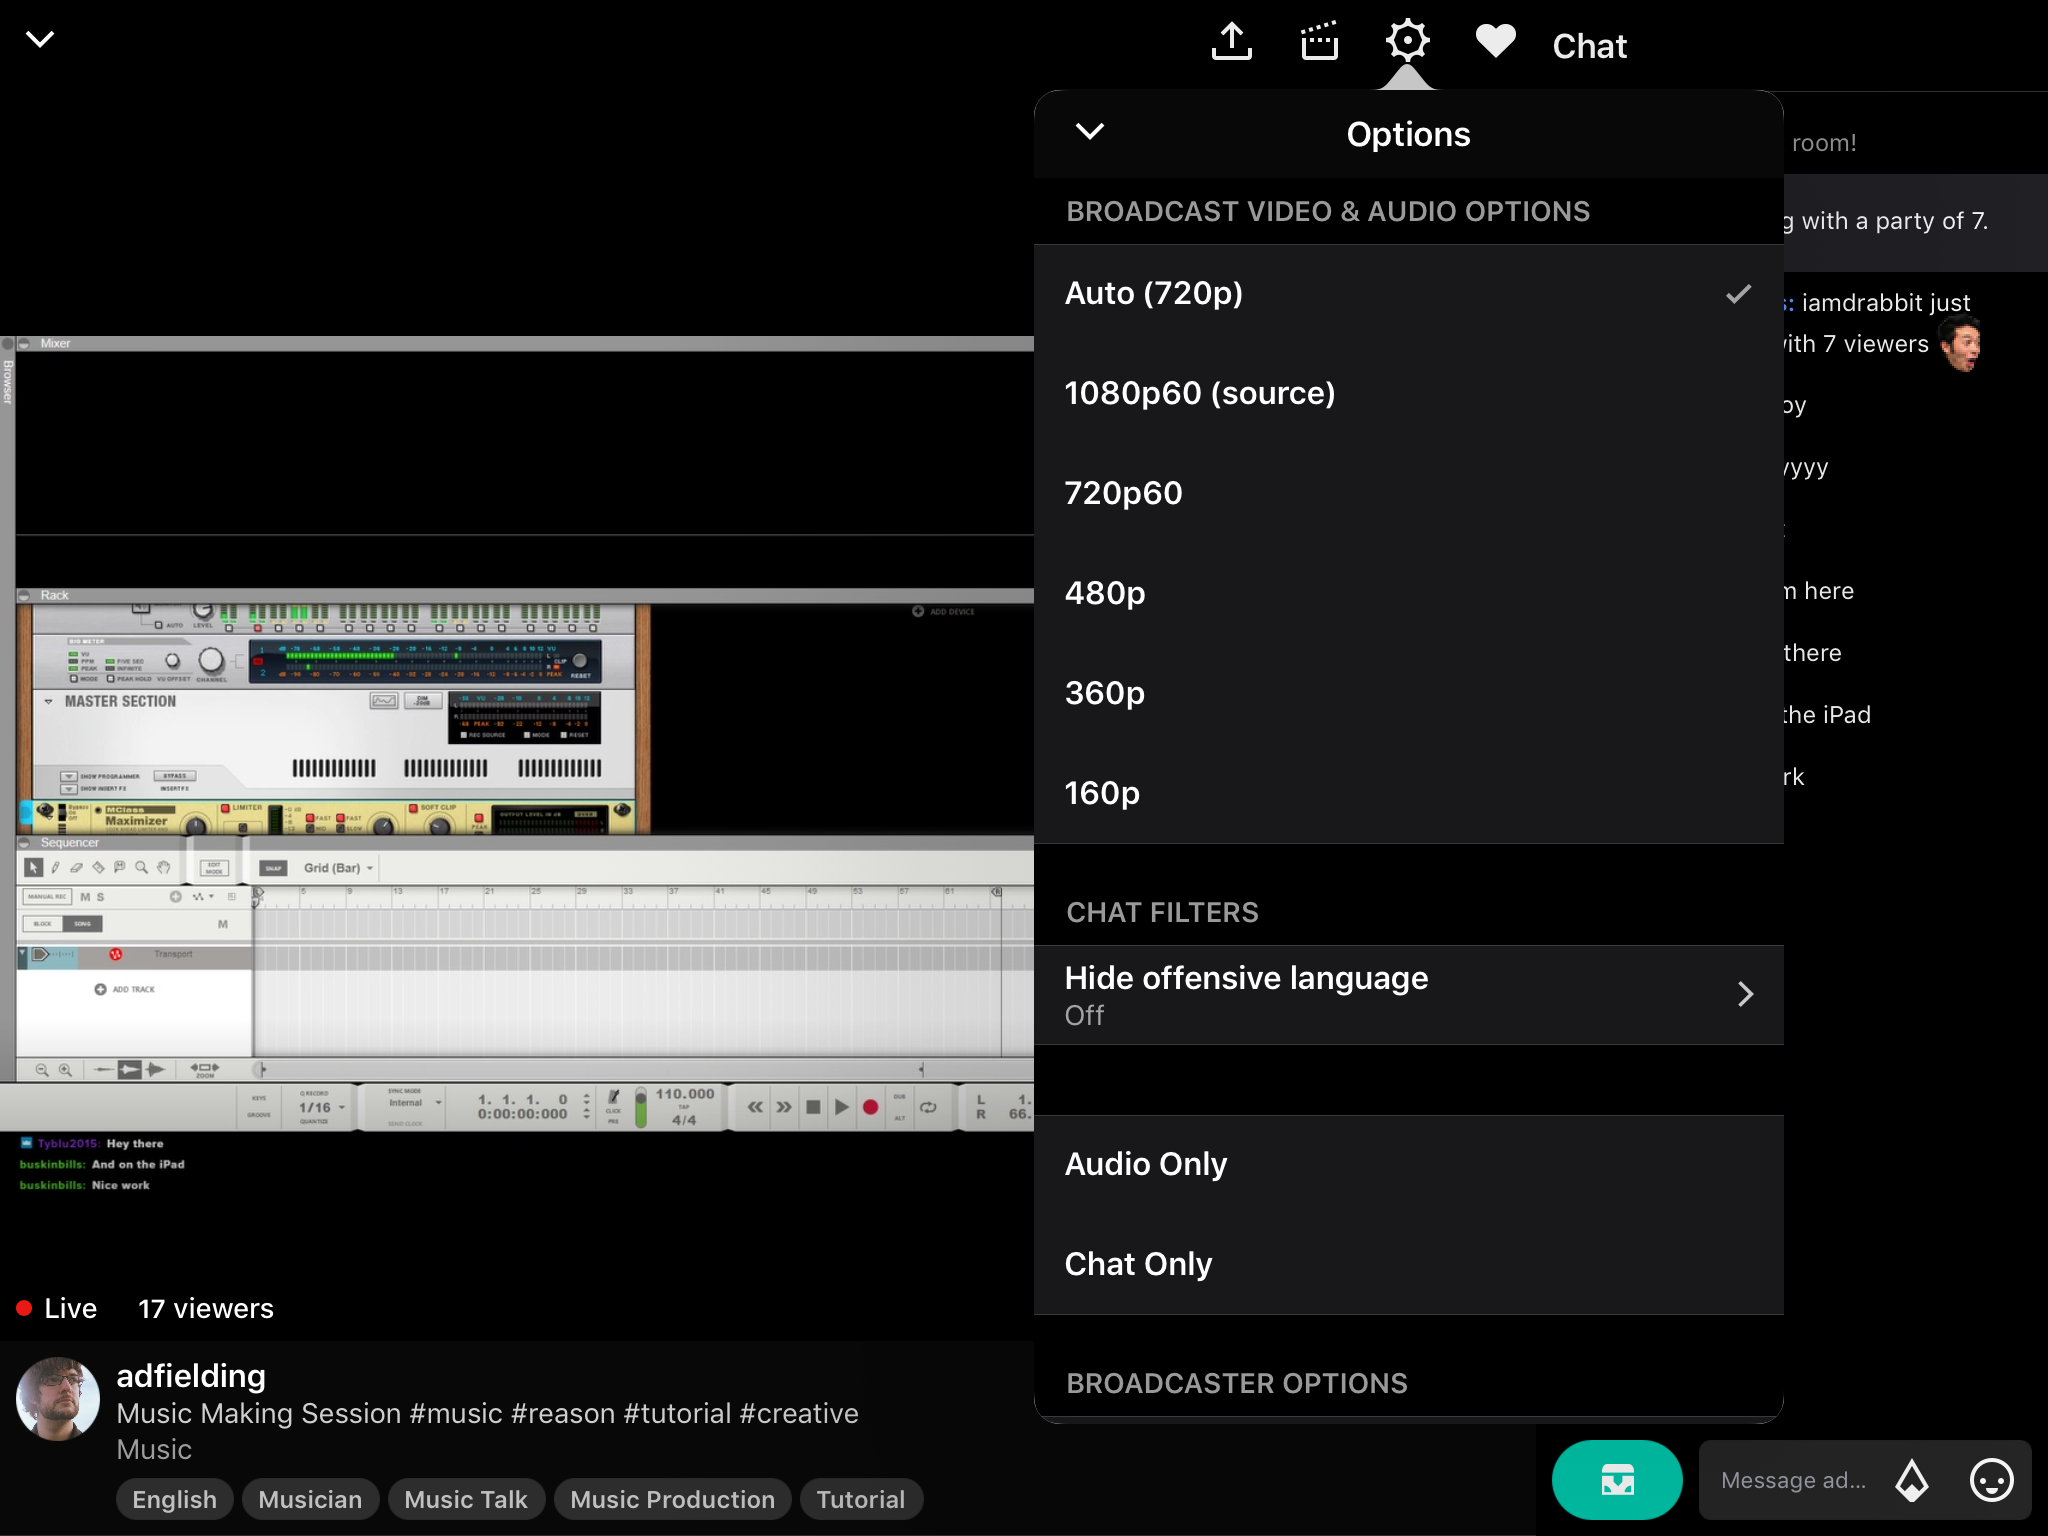Select the Tutorial tag
Image resolution: width=2048 pixels, height=1536 pixels.
coord(860,1499)
